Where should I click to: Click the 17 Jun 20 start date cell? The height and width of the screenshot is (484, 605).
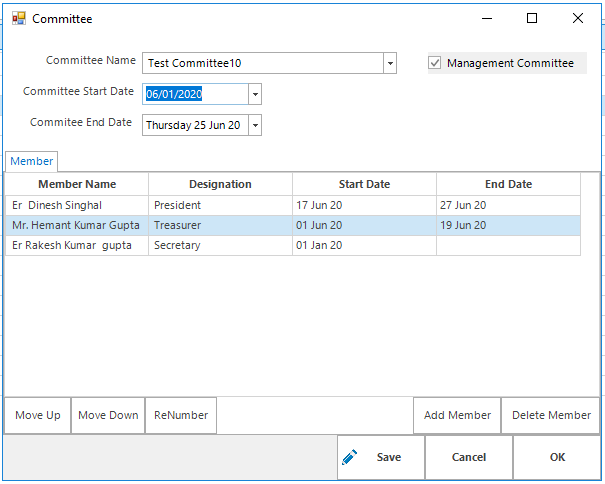pos(364,205)
